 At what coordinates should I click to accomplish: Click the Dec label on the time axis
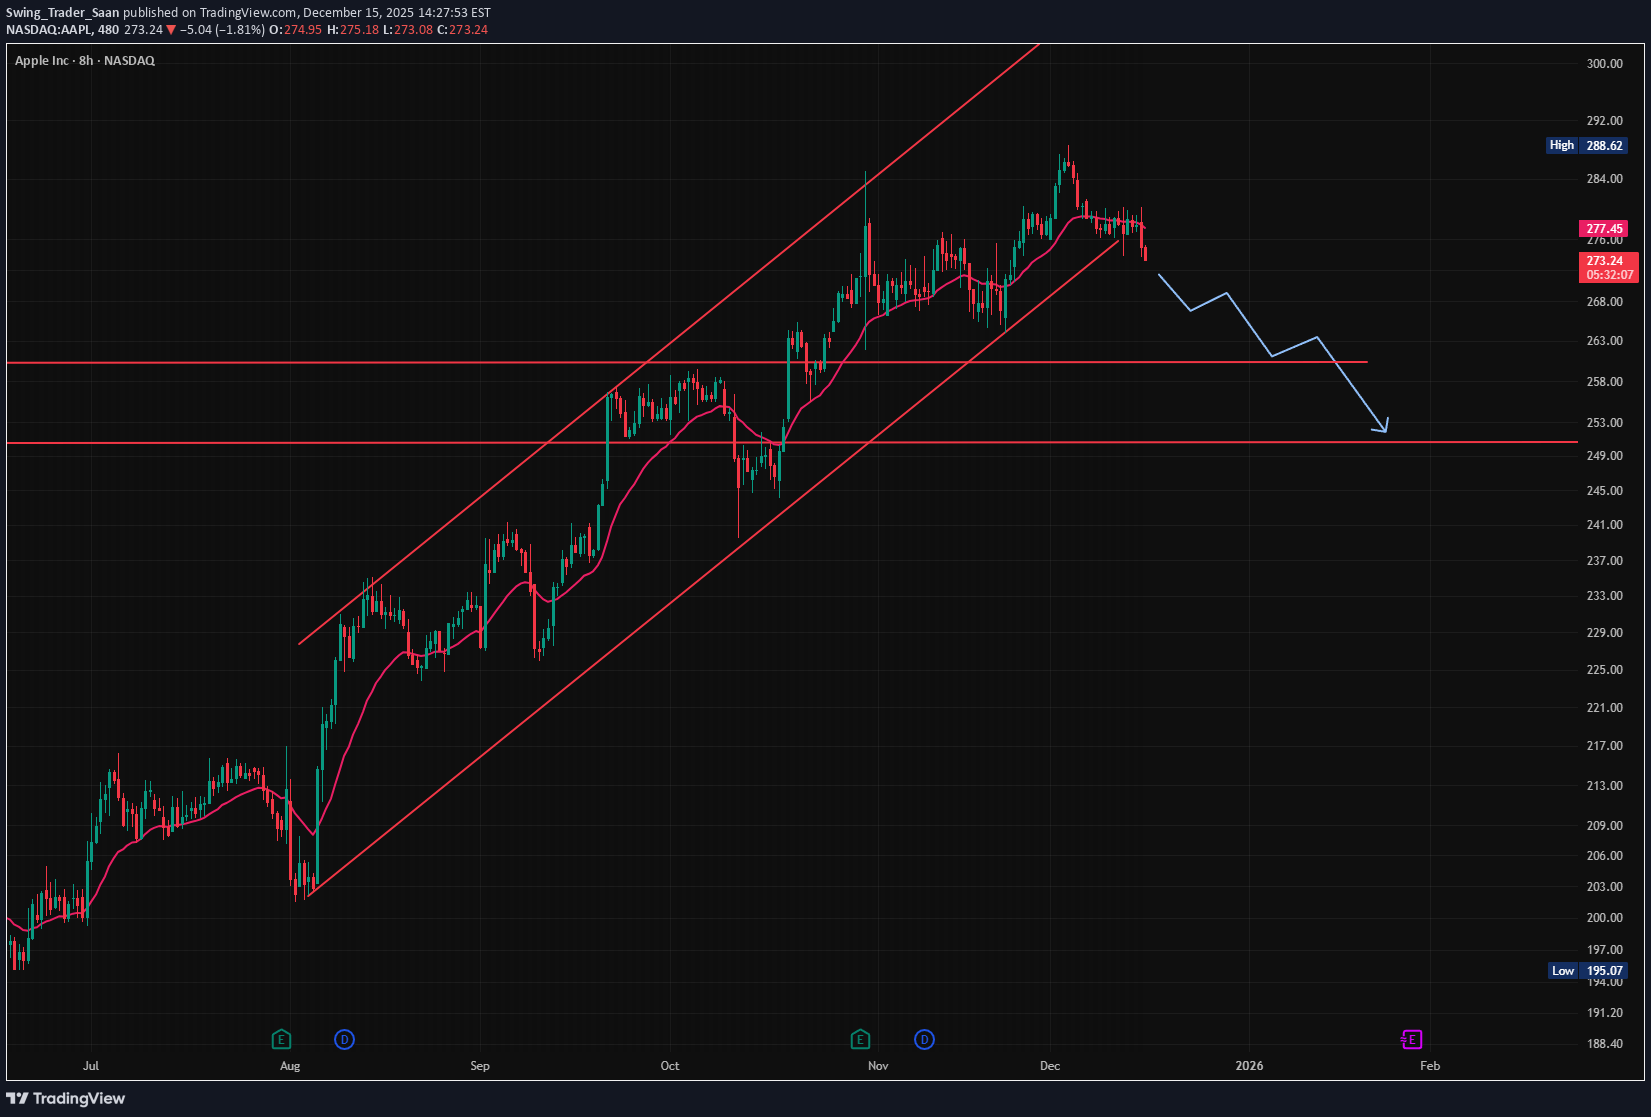click(1049, 1066)
